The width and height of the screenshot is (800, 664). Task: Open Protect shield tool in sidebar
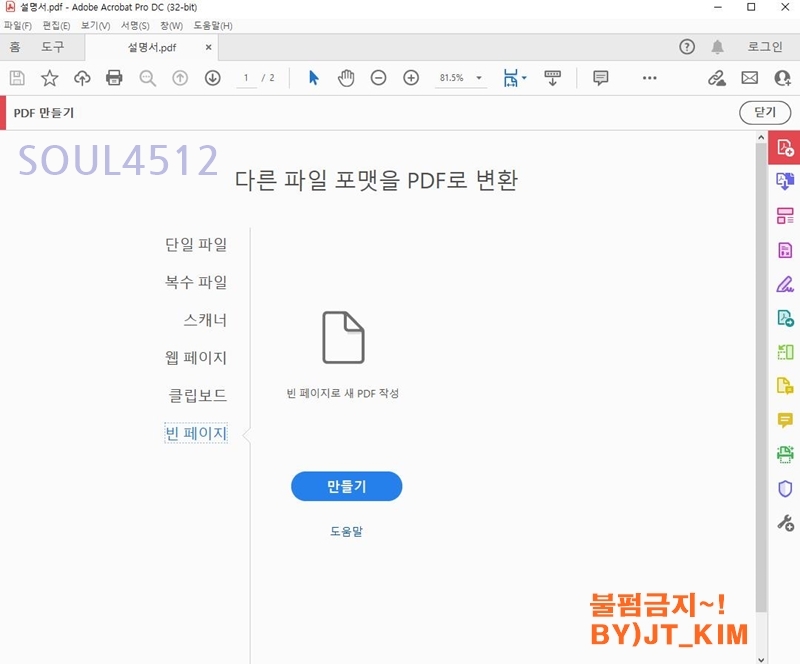785,488
